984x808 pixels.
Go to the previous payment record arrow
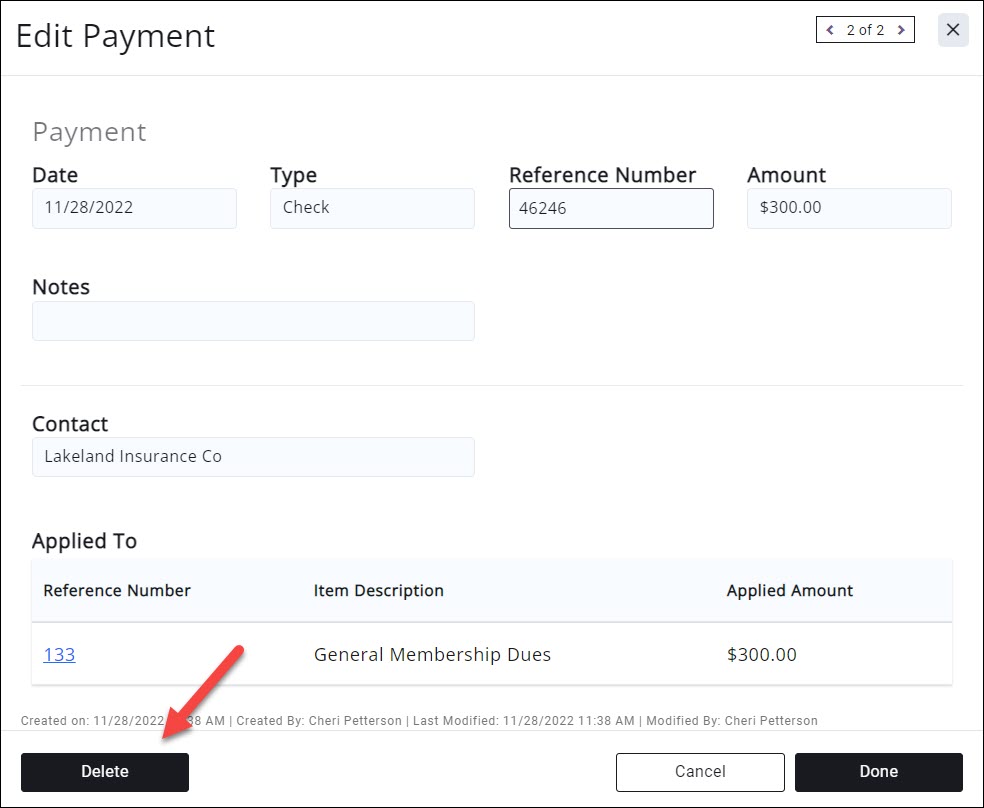click(830, 30)
